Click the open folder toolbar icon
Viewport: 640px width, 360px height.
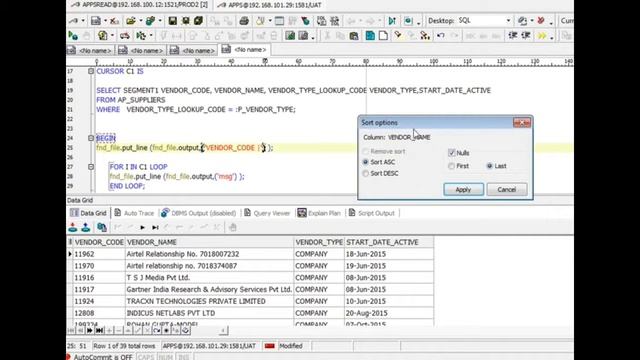(131, 21)
